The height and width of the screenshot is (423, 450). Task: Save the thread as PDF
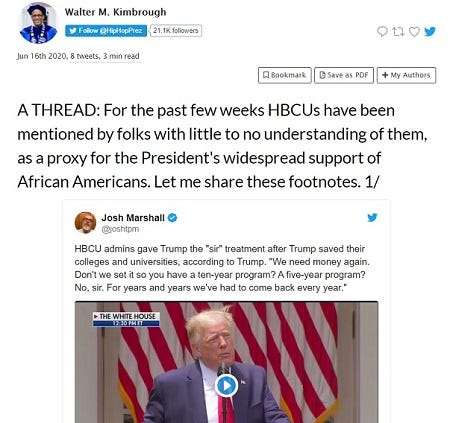click(x=344, y=75)
